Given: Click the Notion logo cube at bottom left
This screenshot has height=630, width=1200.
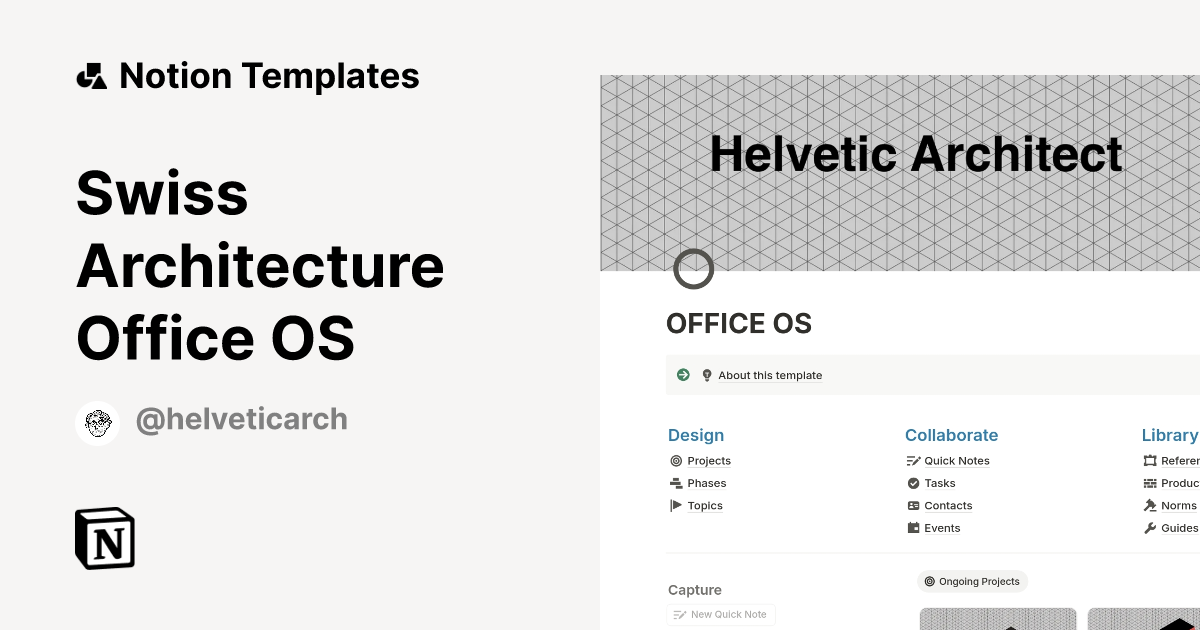Looking at the screenshot, I should pyautogui.click(x=104, y=539).
